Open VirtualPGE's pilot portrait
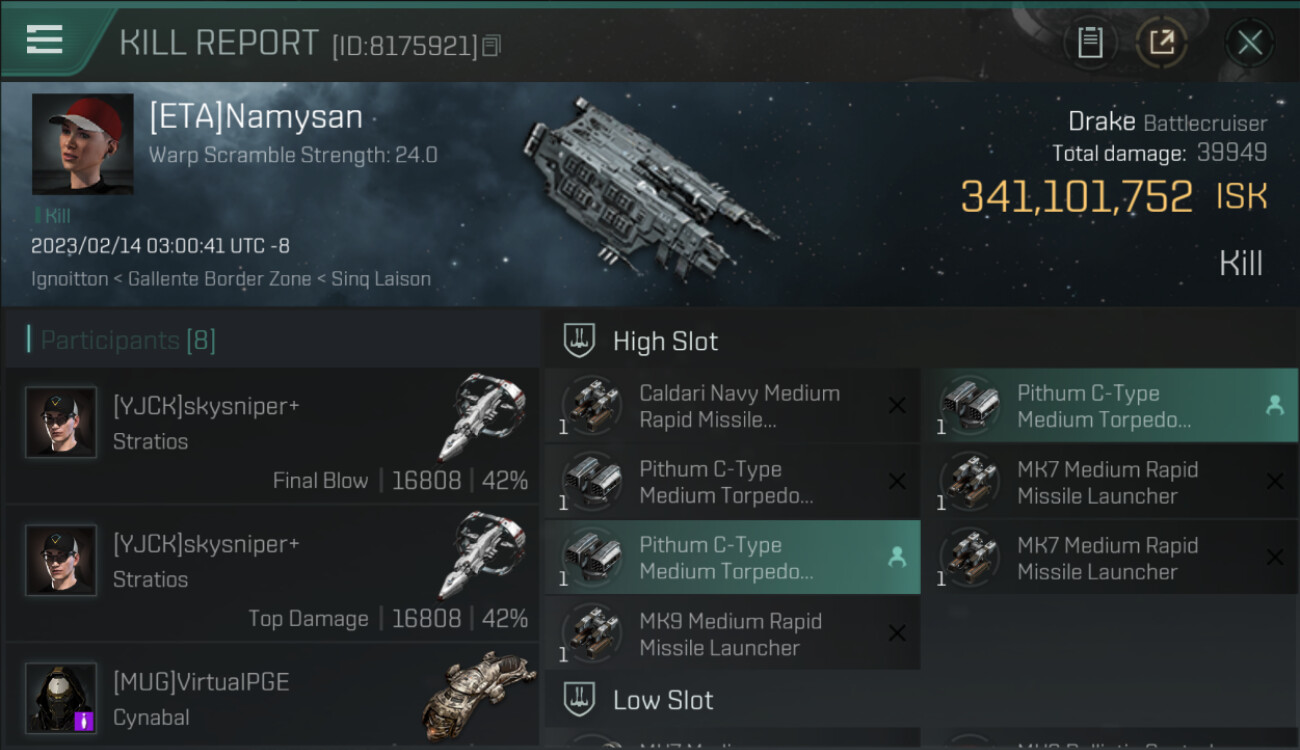 61,698
